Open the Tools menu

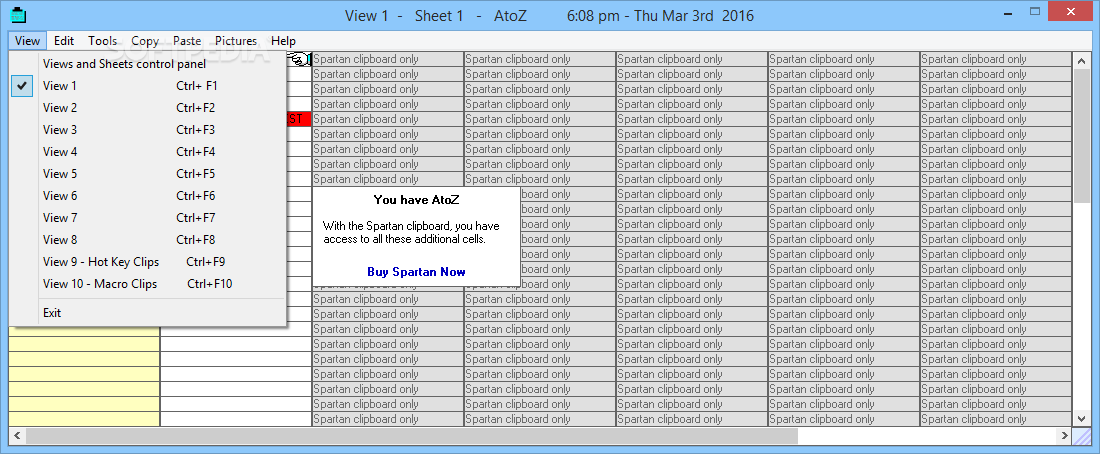102,41
